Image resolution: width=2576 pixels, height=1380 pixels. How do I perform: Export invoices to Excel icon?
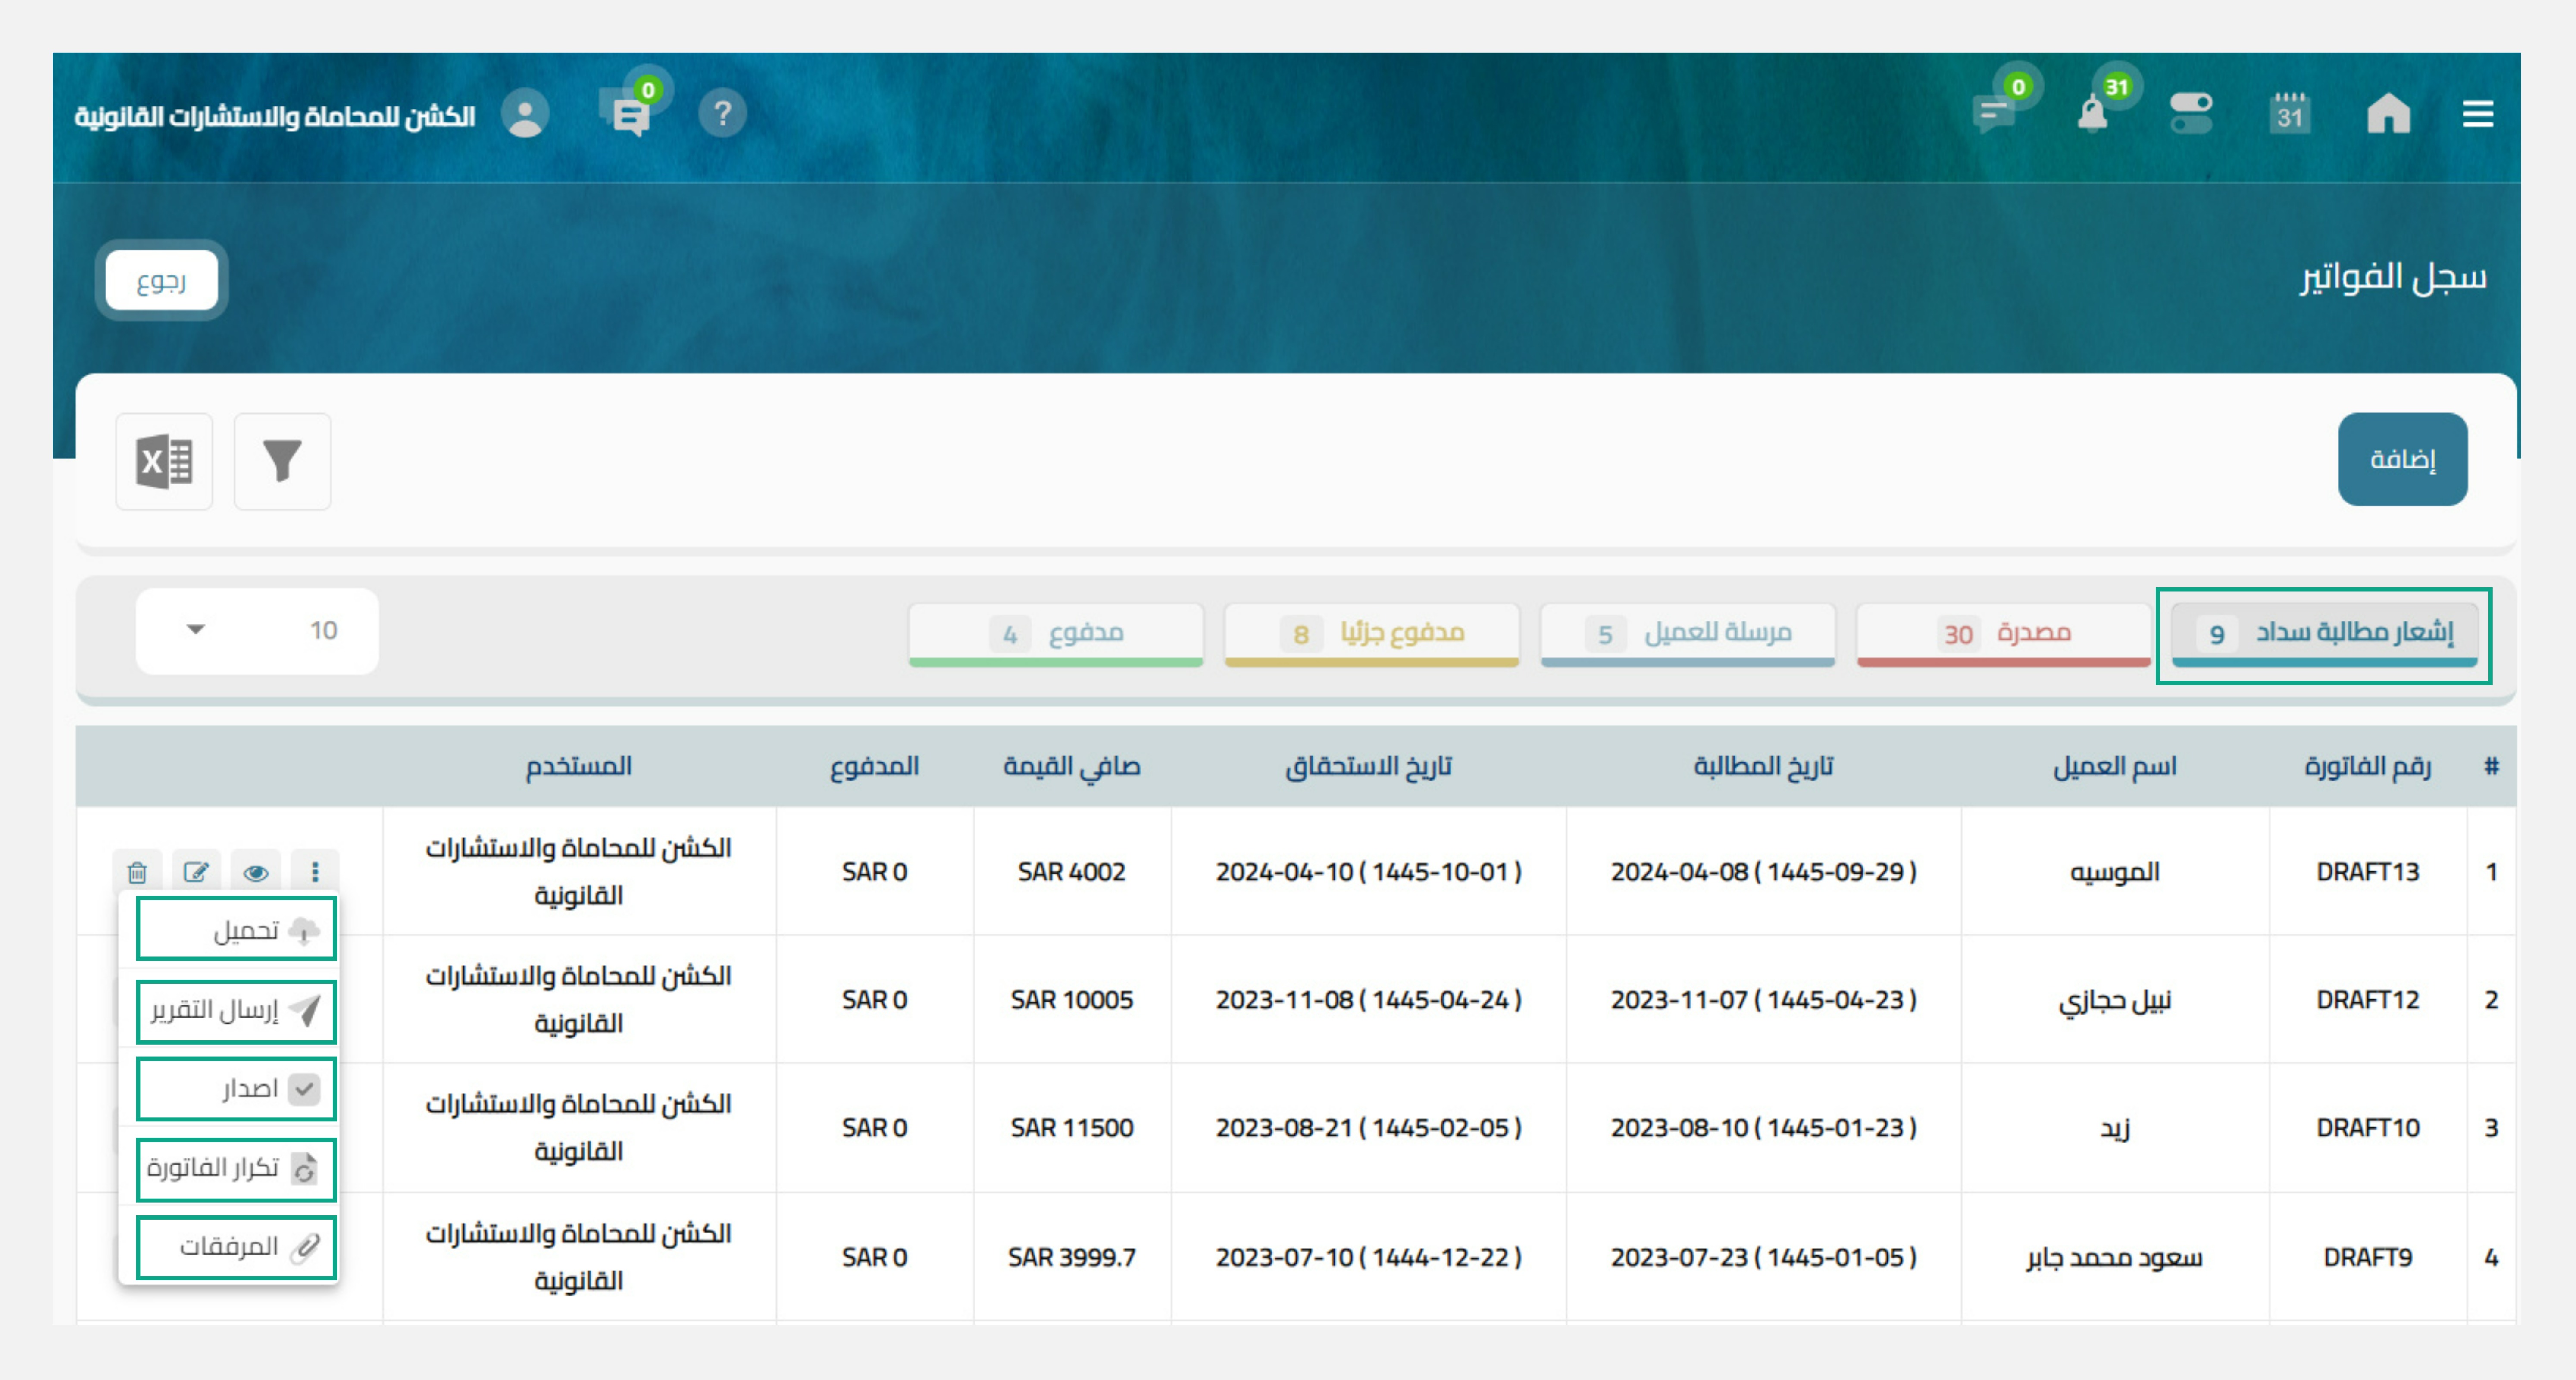coord(164,461)
